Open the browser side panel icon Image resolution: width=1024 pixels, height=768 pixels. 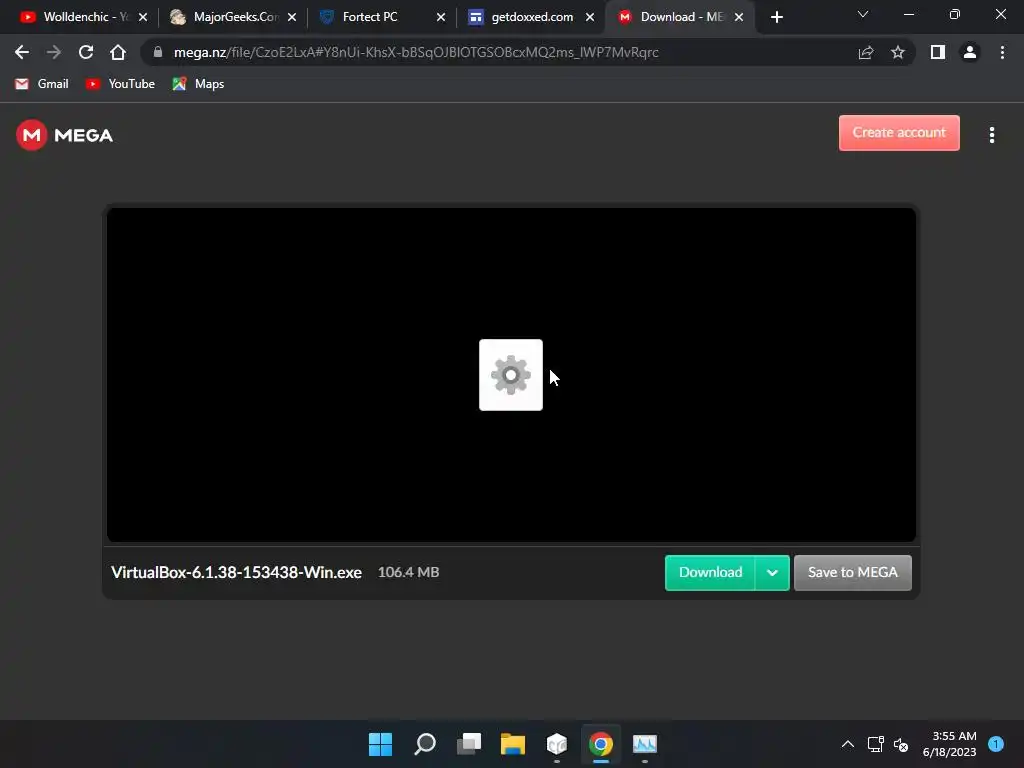[938, 52]
